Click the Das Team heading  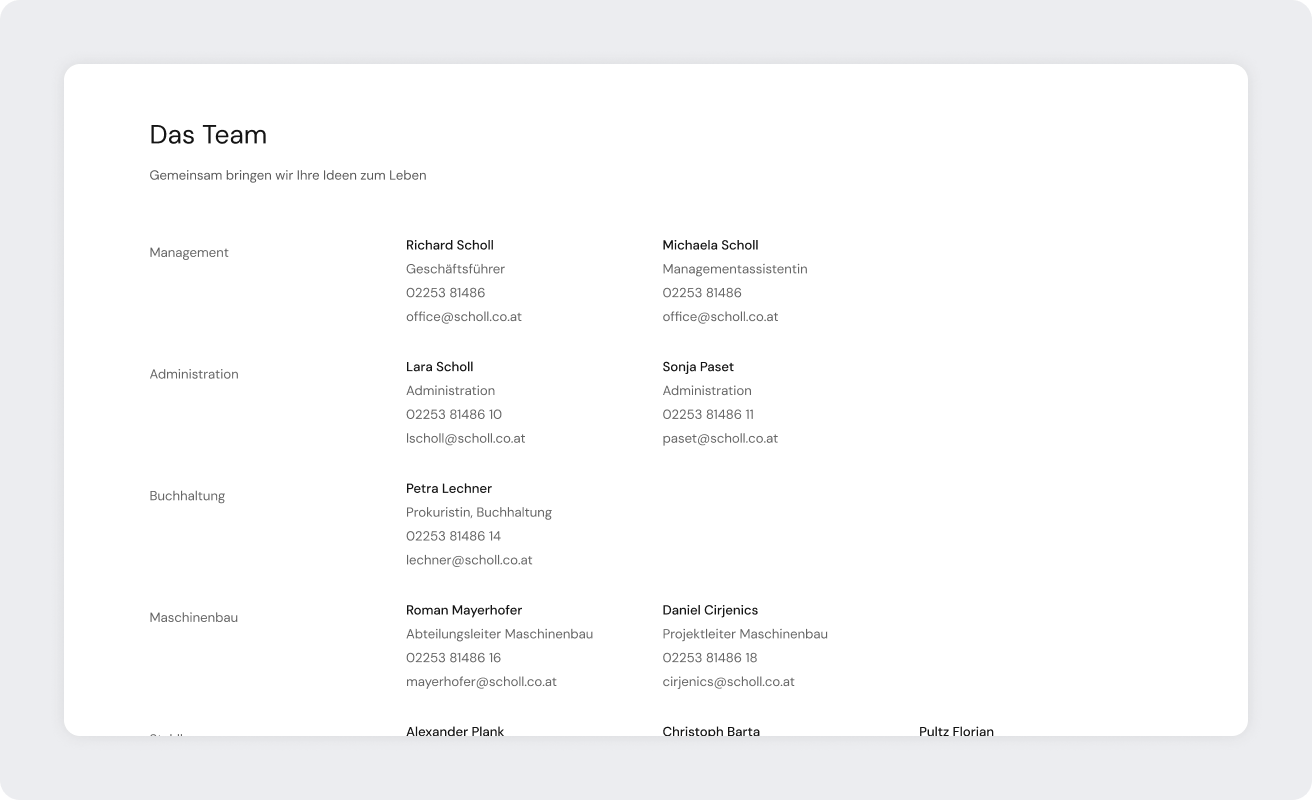[208, 135]
